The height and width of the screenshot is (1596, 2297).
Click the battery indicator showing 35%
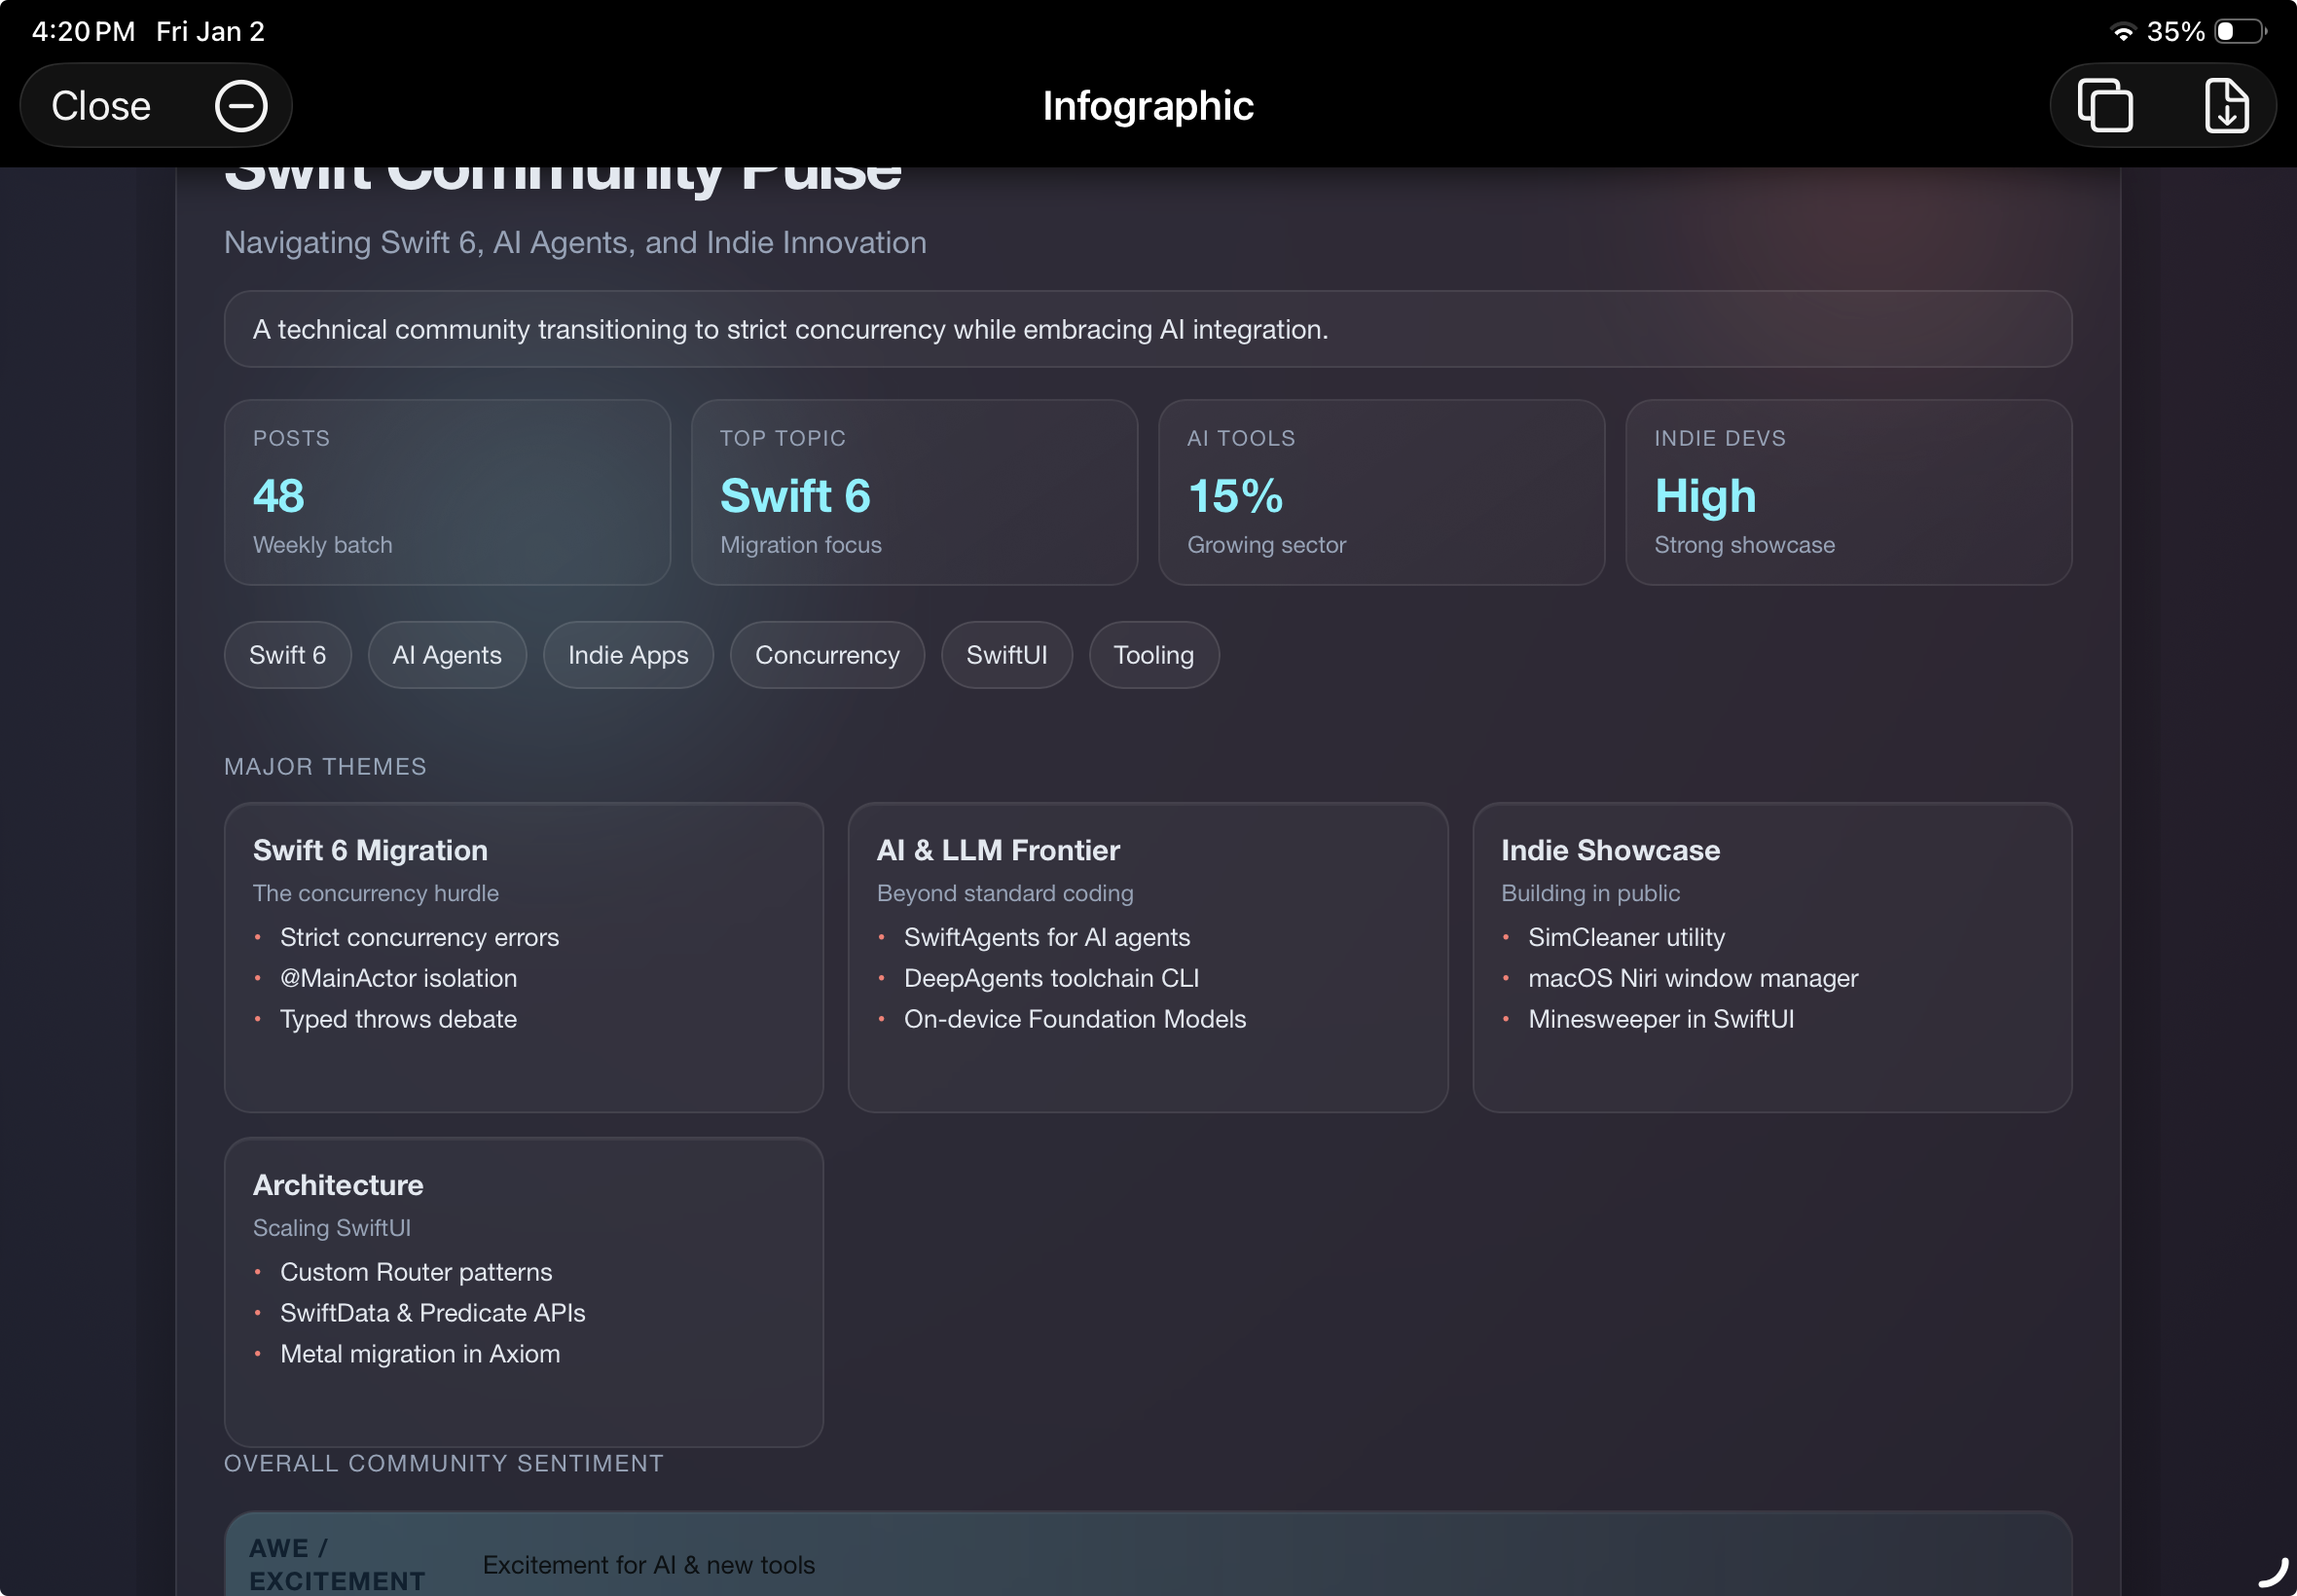(x=2237, y=31)
